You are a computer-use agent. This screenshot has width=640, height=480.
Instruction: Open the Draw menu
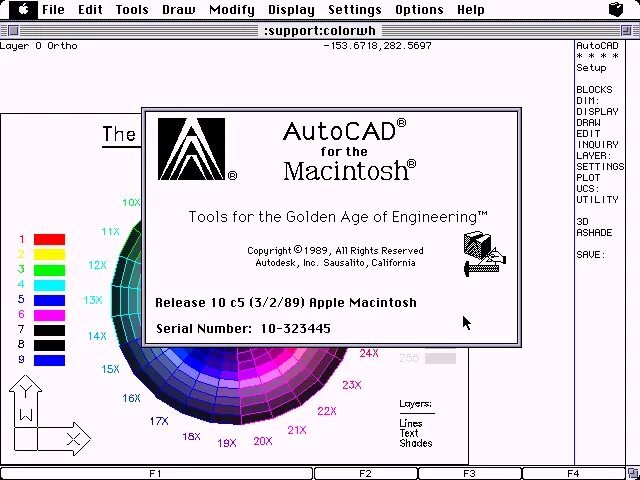[179, 9]
